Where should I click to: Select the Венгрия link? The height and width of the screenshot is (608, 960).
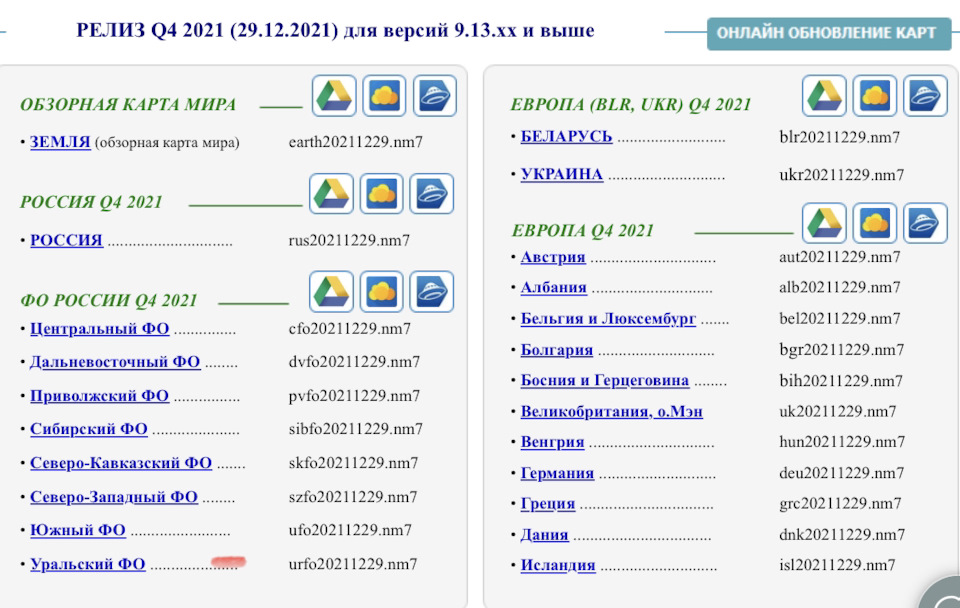pyautogui.click(x=552, y=442)
